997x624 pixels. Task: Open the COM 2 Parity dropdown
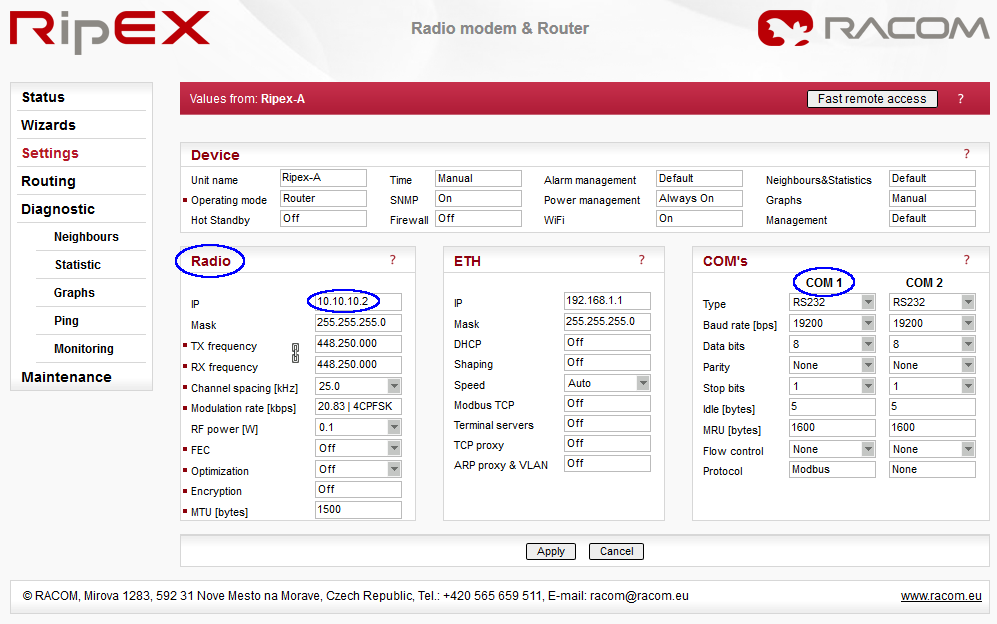point(967,366)
